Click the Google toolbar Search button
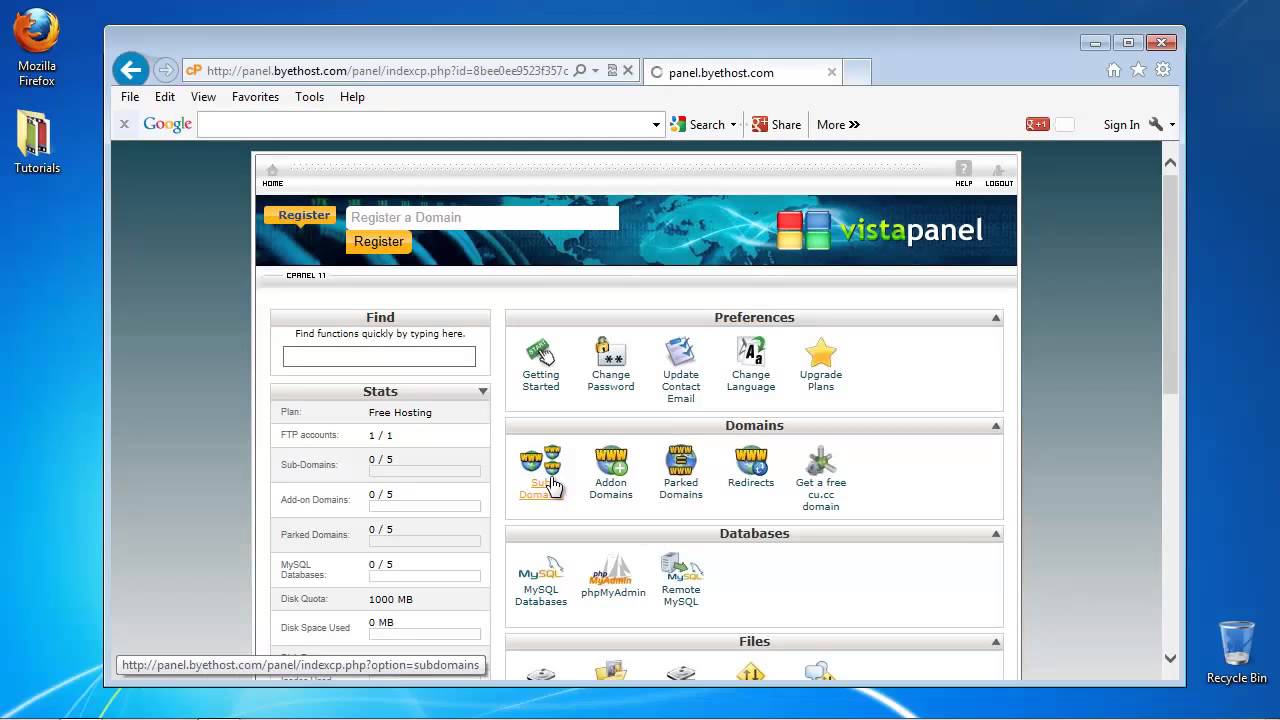The image size is (1280, 720). 699,125
